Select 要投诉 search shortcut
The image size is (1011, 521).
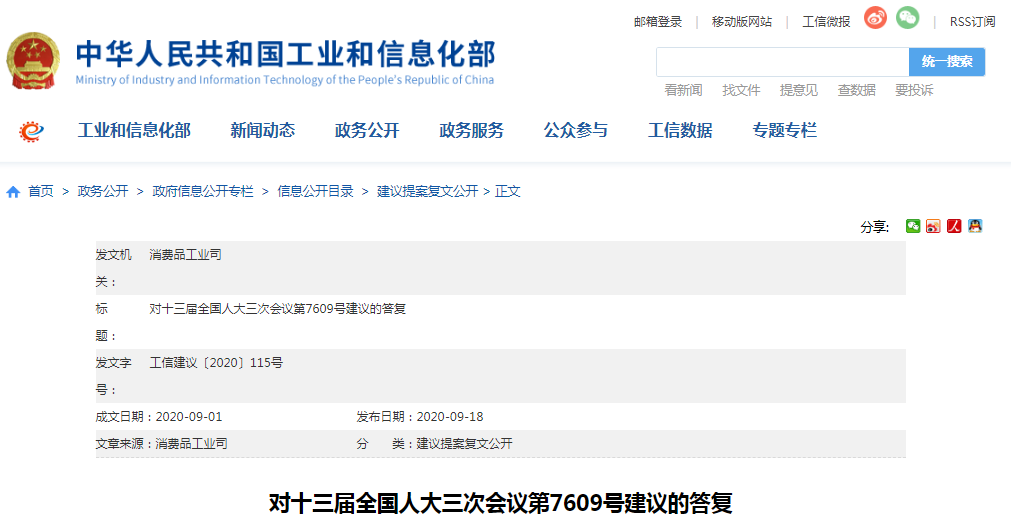pos(914,90)
